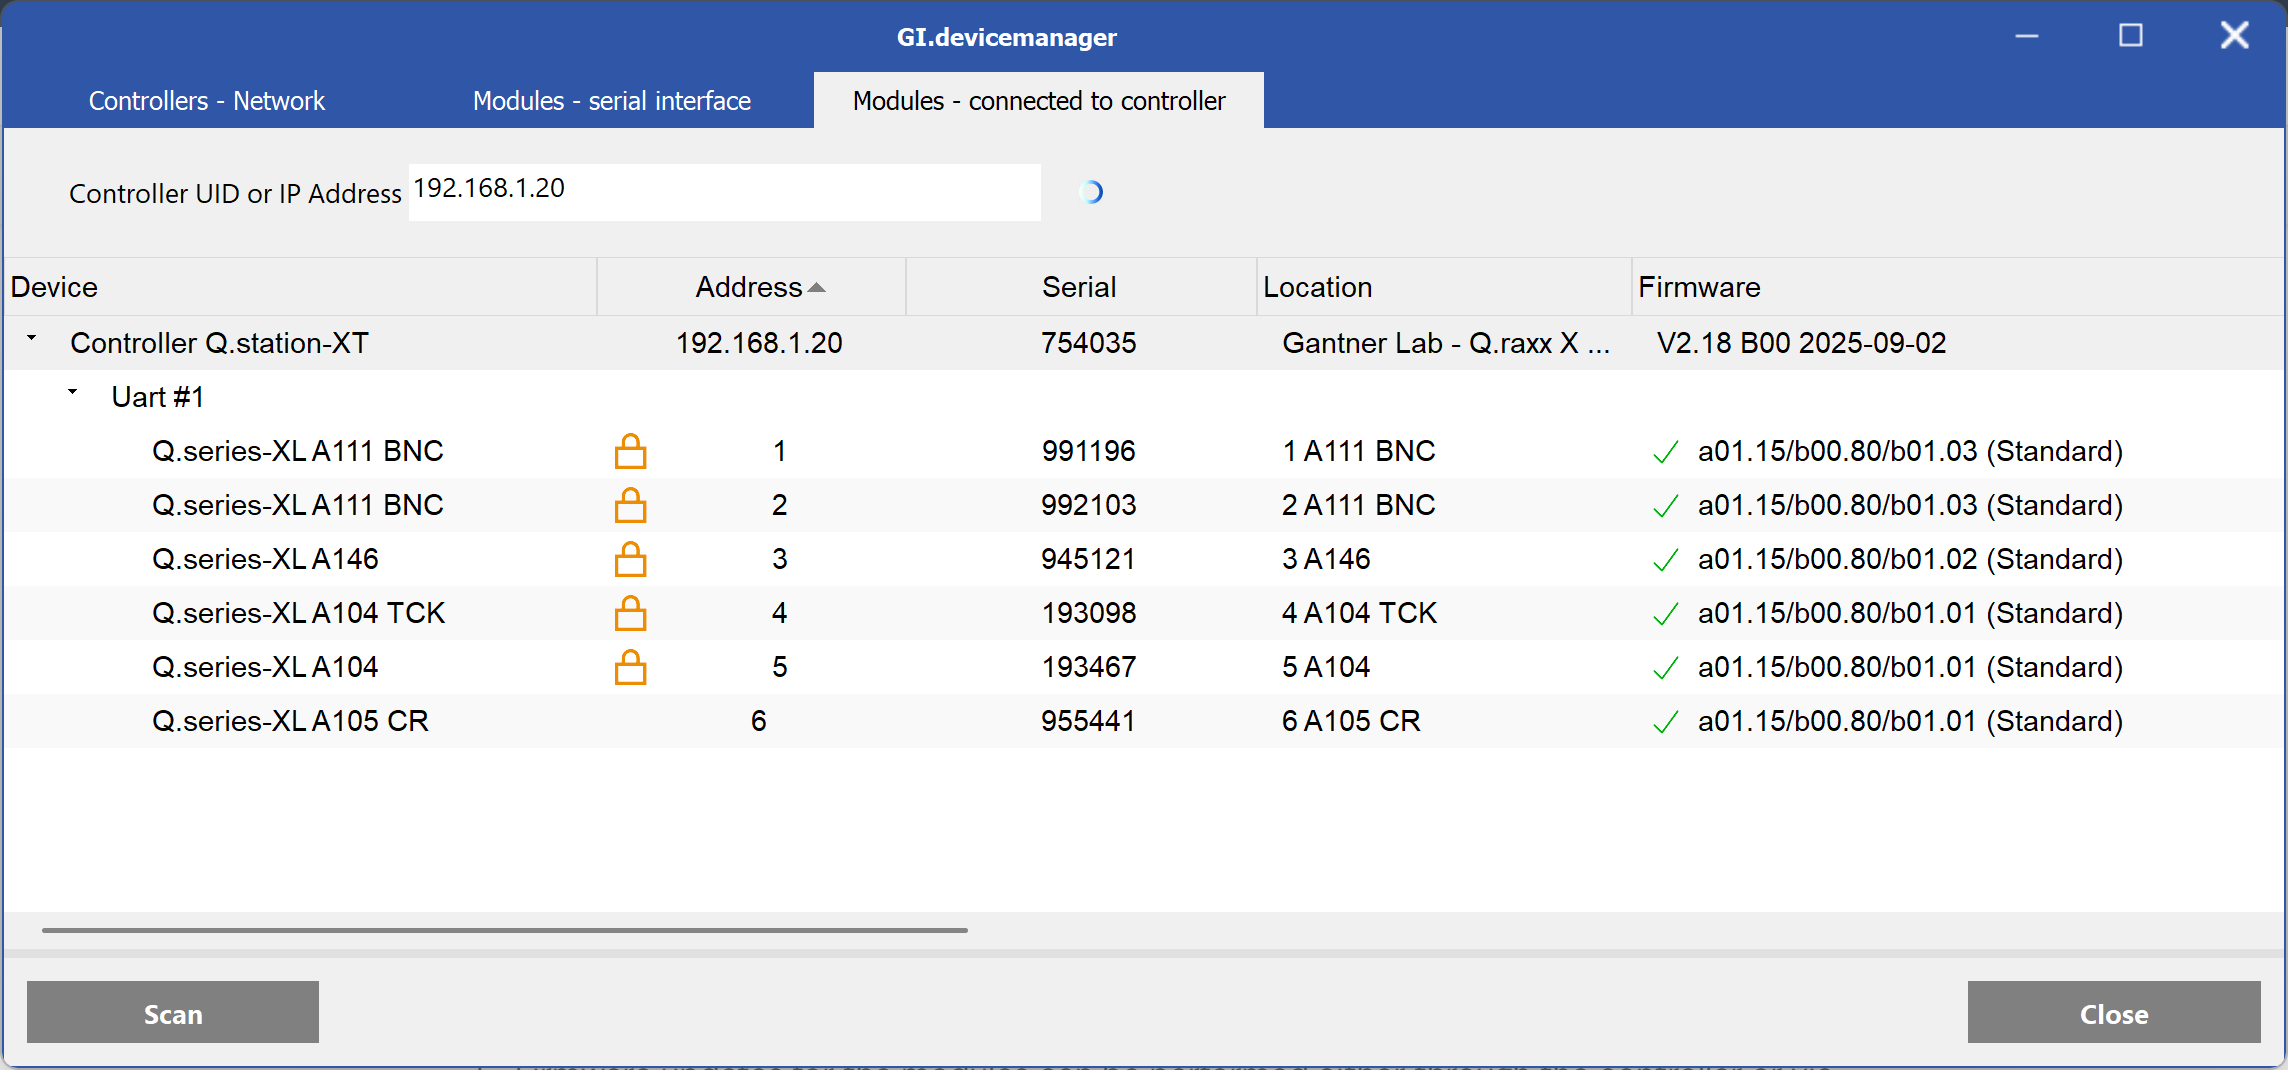Click green checkmark on A105 CR firmware

point(1665,722)
